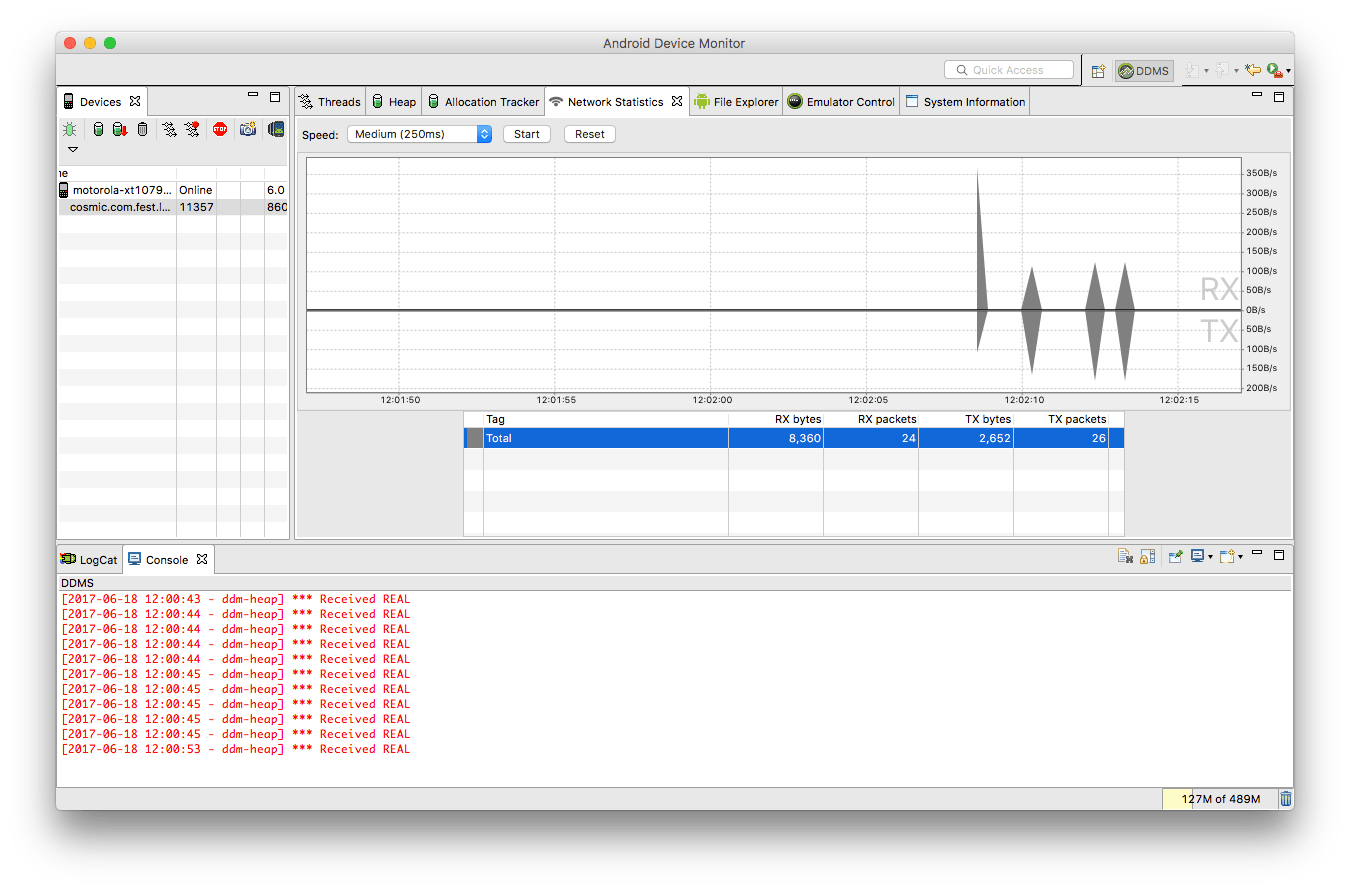Select the DDMS perspective button
The image size is (1350, 890).
pos(1144,71)
